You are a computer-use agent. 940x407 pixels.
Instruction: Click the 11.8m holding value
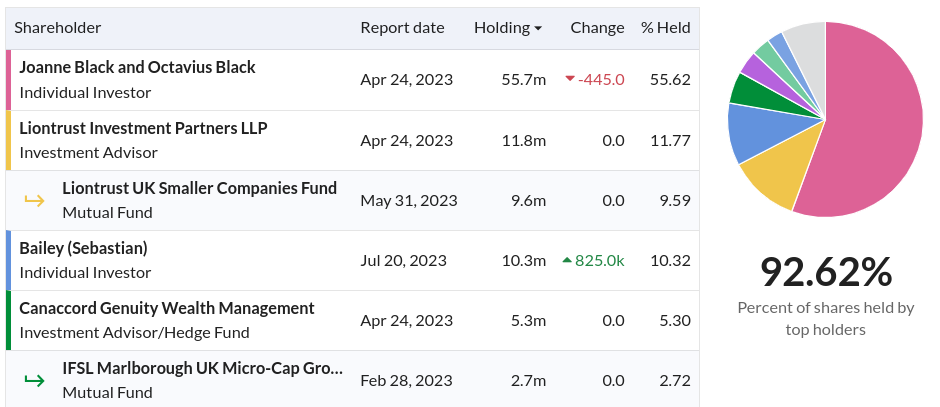click(x=524, y=140)
